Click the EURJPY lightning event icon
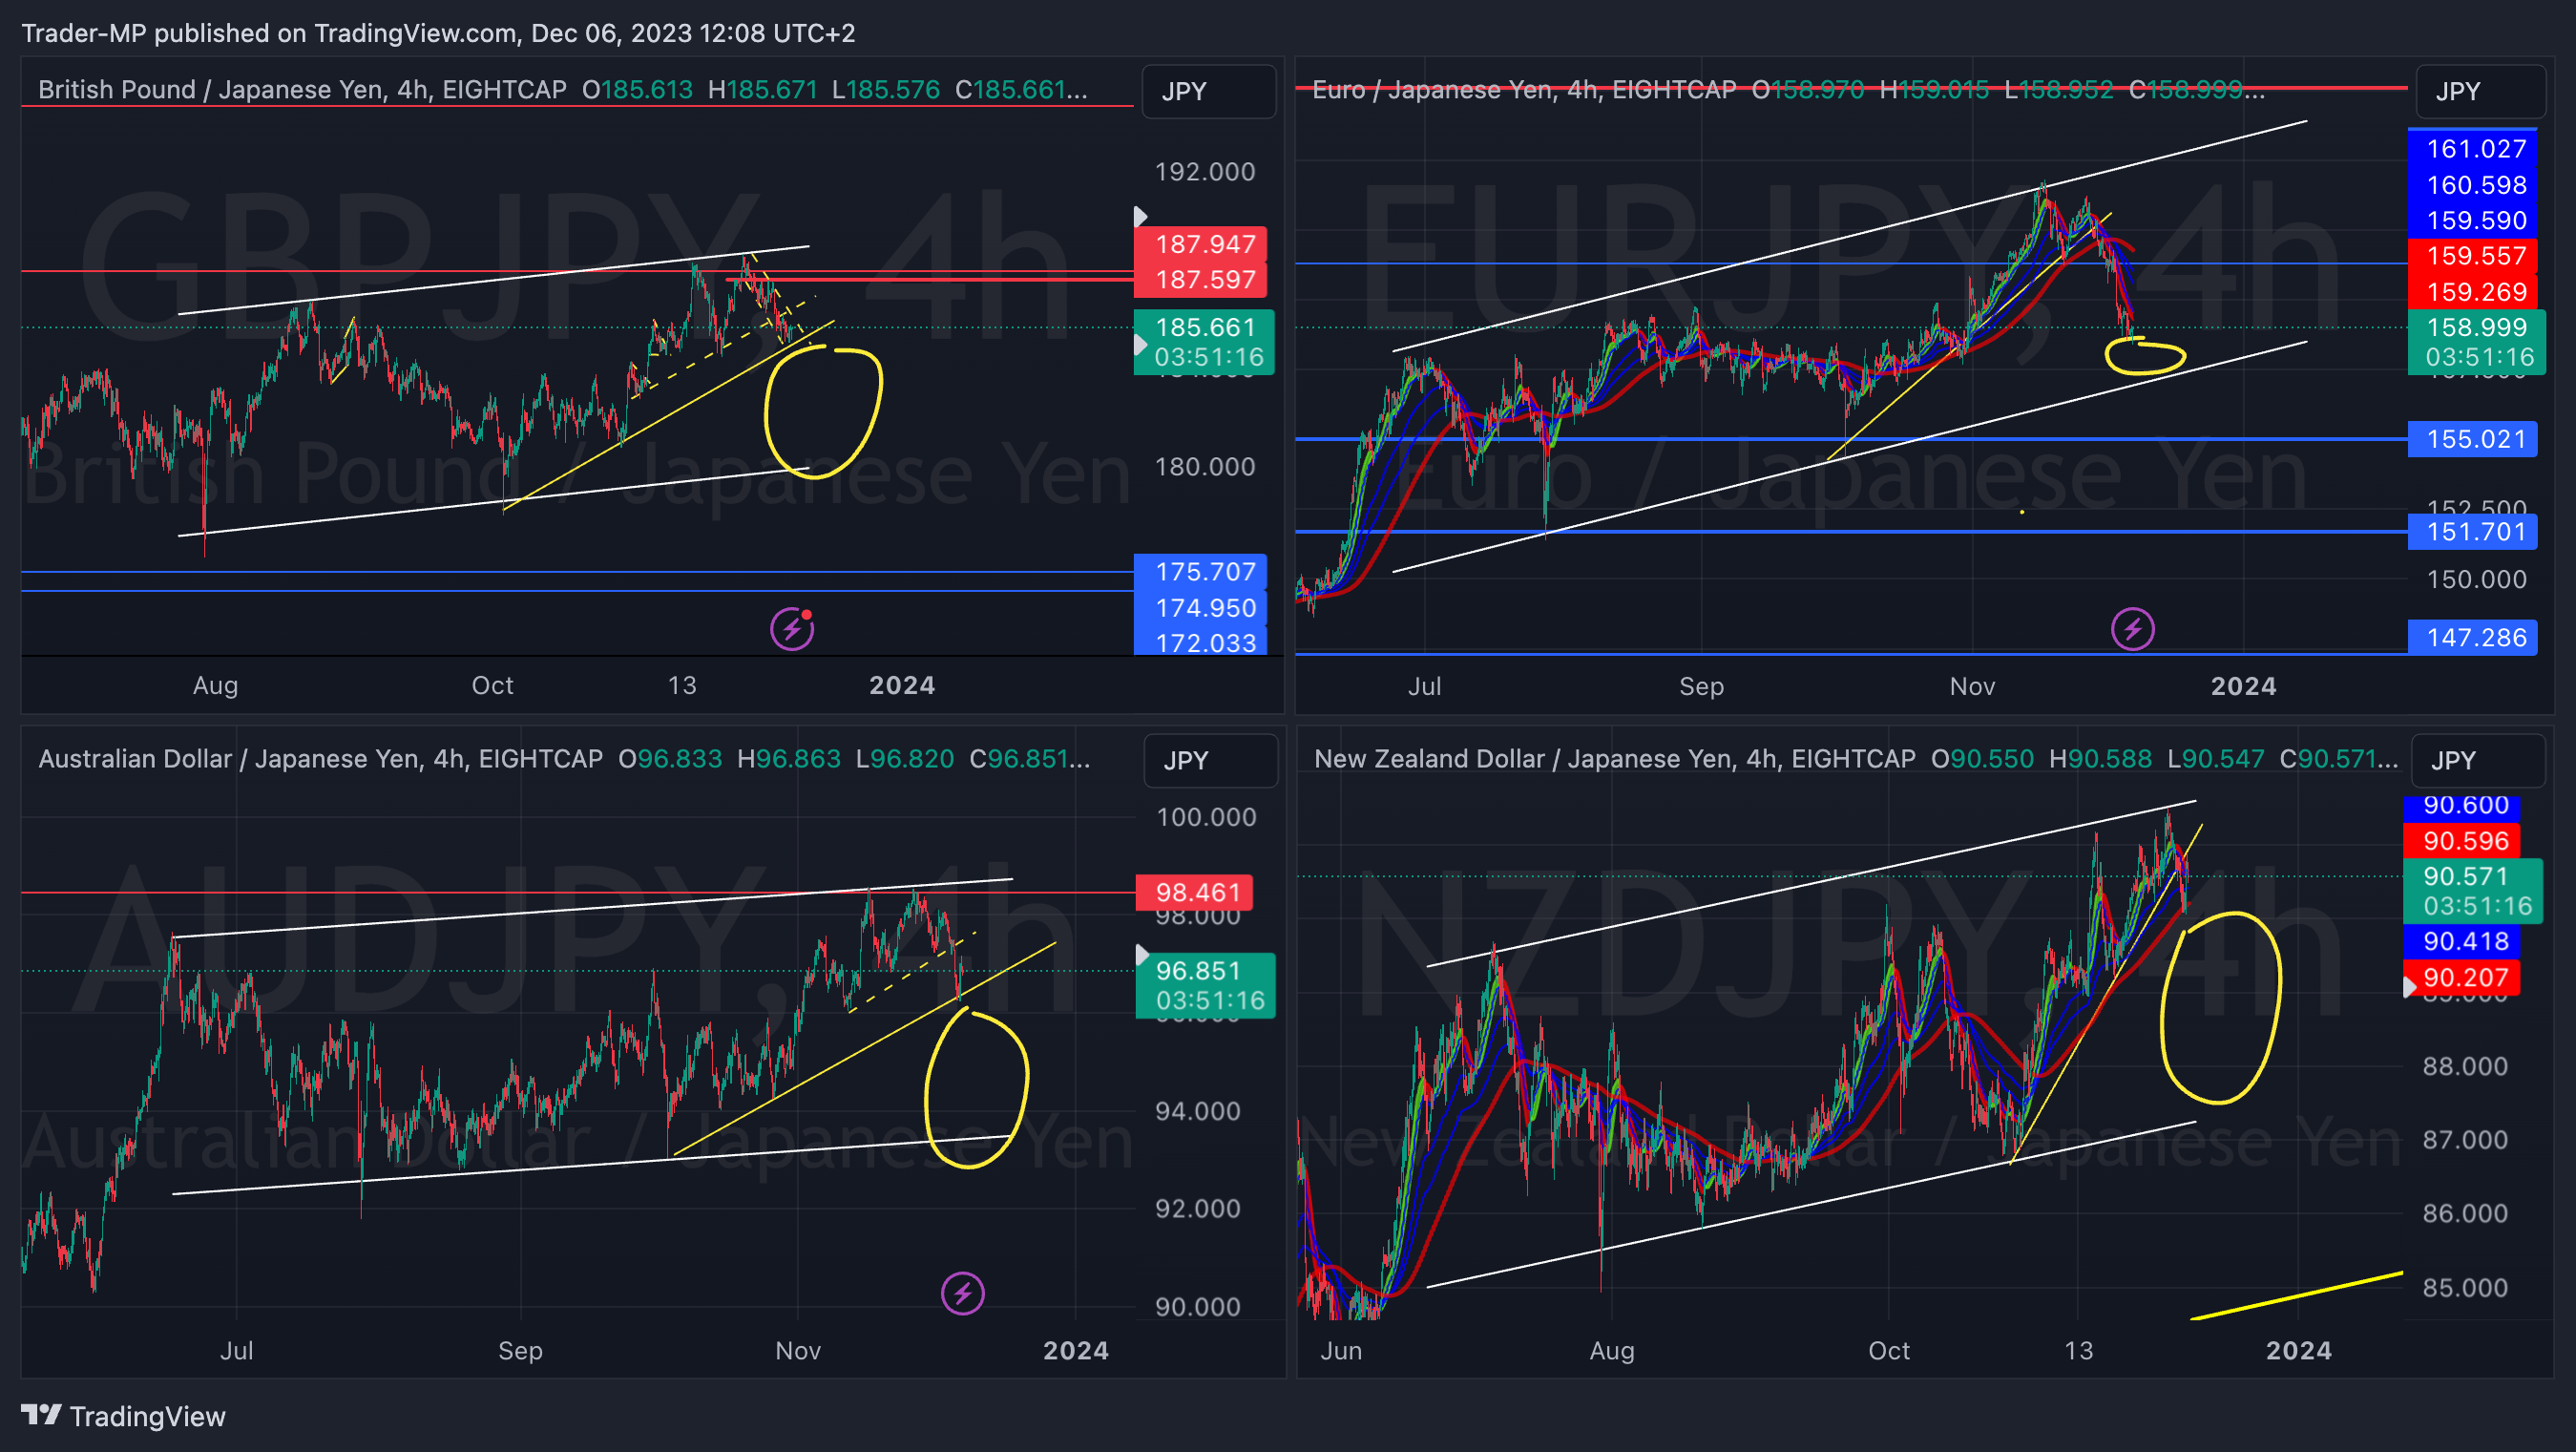 click(x=2132, y=629)
